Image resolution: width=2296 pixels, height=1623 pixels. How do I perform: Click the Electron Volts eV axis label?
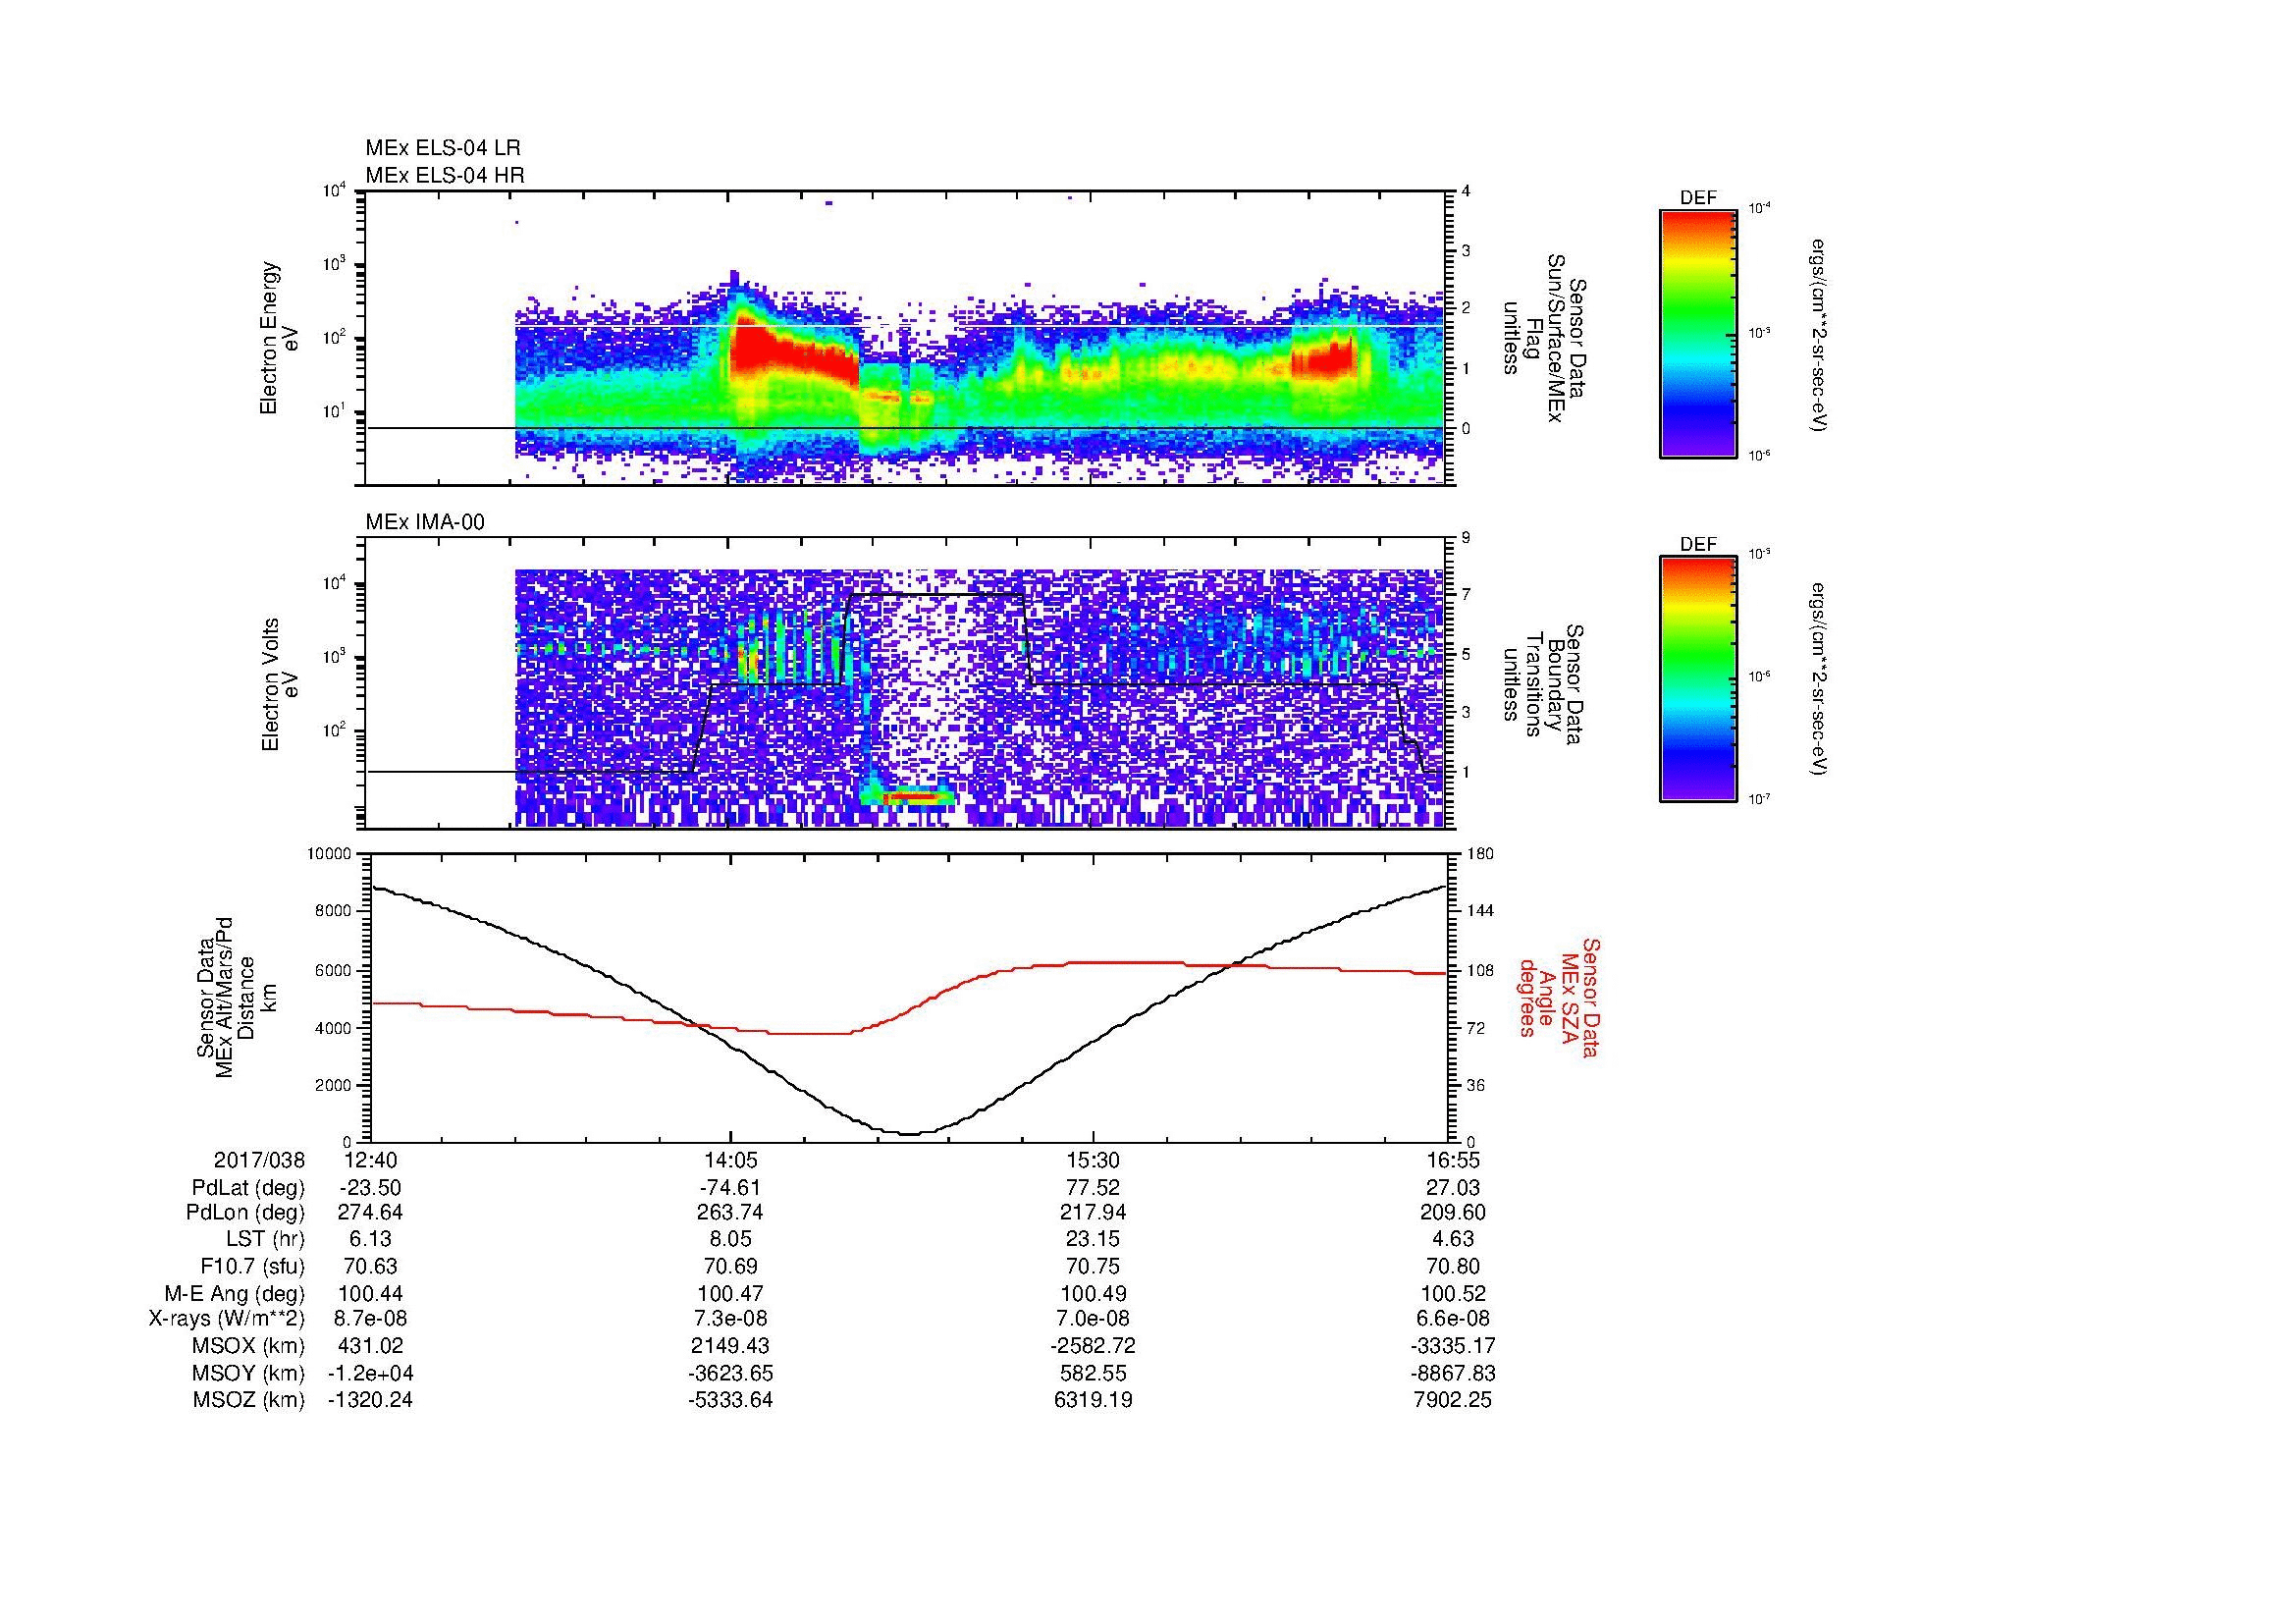(279, 684)
